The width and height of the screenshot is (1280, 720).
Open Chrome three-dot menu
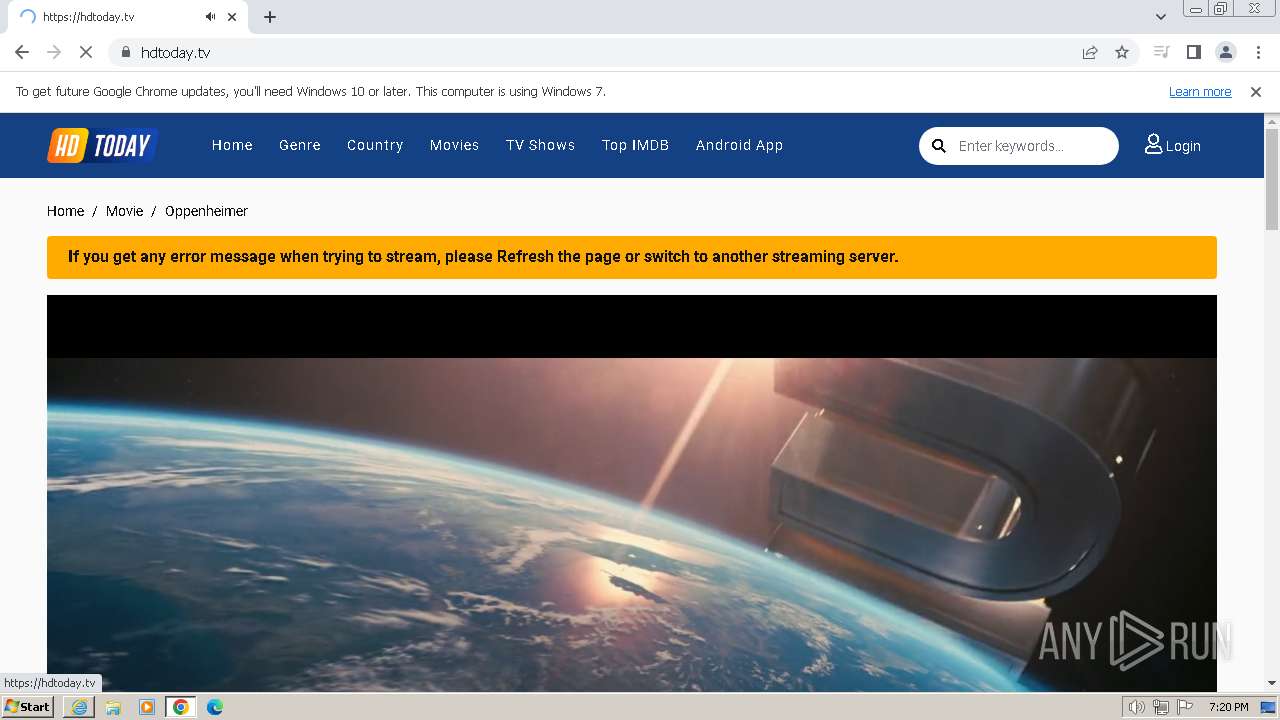1257,52
